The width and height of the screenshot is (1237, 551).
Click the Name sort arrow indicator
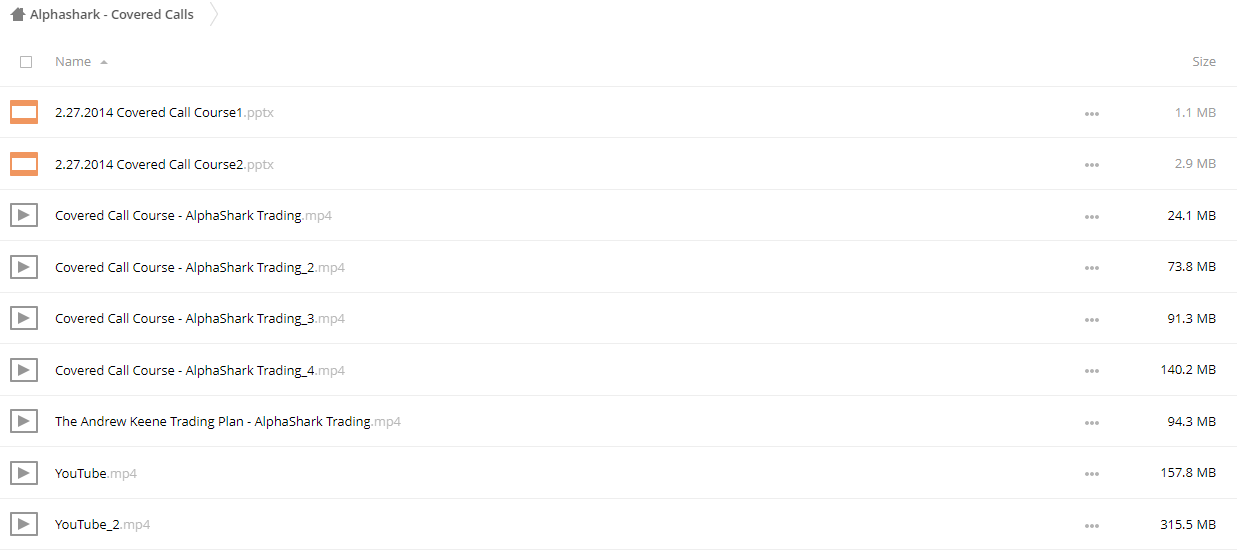tap(104, 62)
